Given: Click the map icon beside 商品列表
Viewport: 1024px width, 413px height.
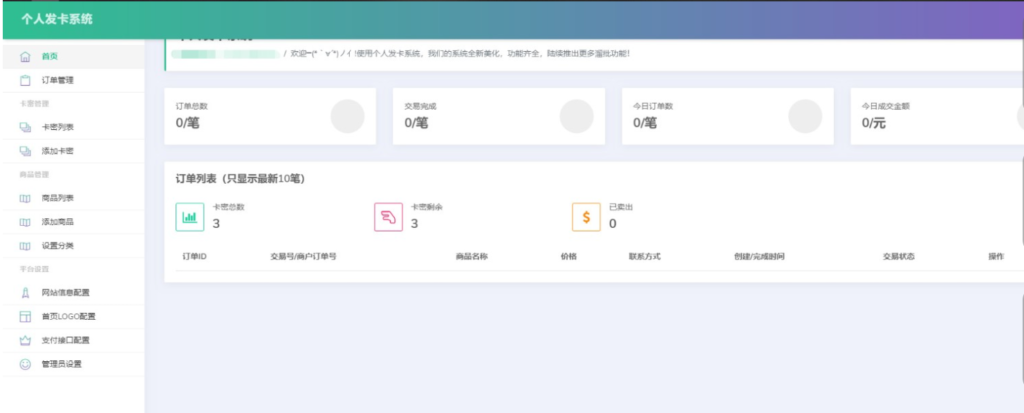Looking at the screenshot, I should coord(25,198).
